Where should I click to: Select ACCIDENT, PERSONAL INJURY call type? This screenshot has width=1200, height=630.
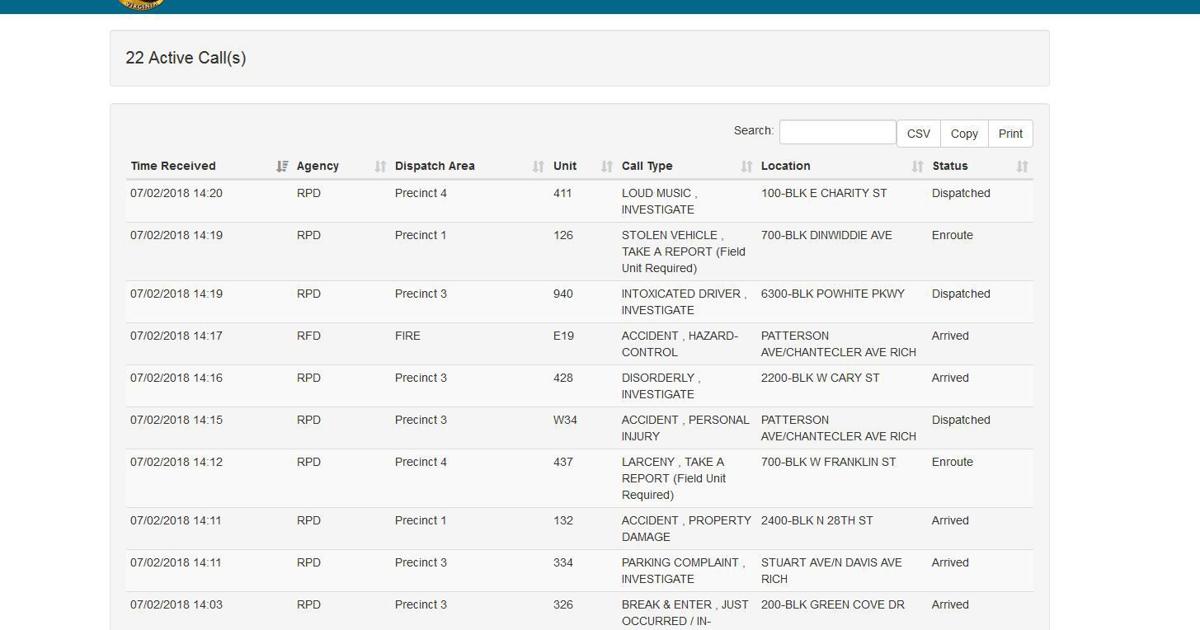pos(685,428)
